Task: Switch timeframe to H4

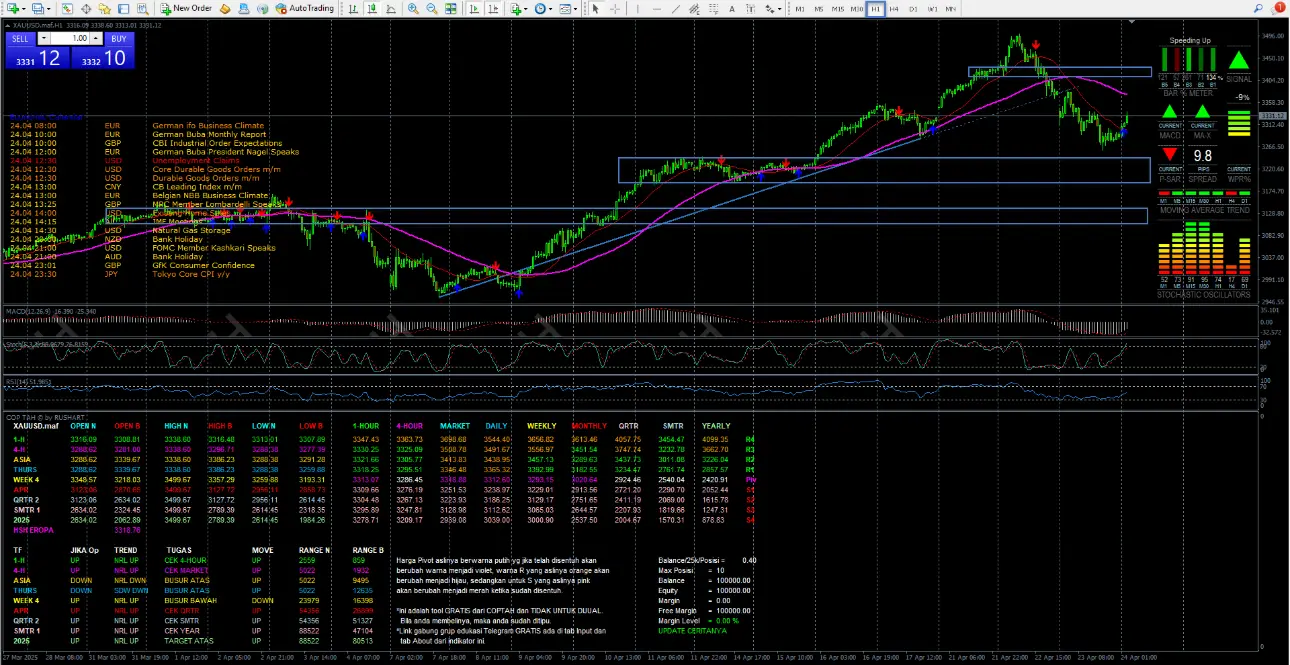Action: 894,8
